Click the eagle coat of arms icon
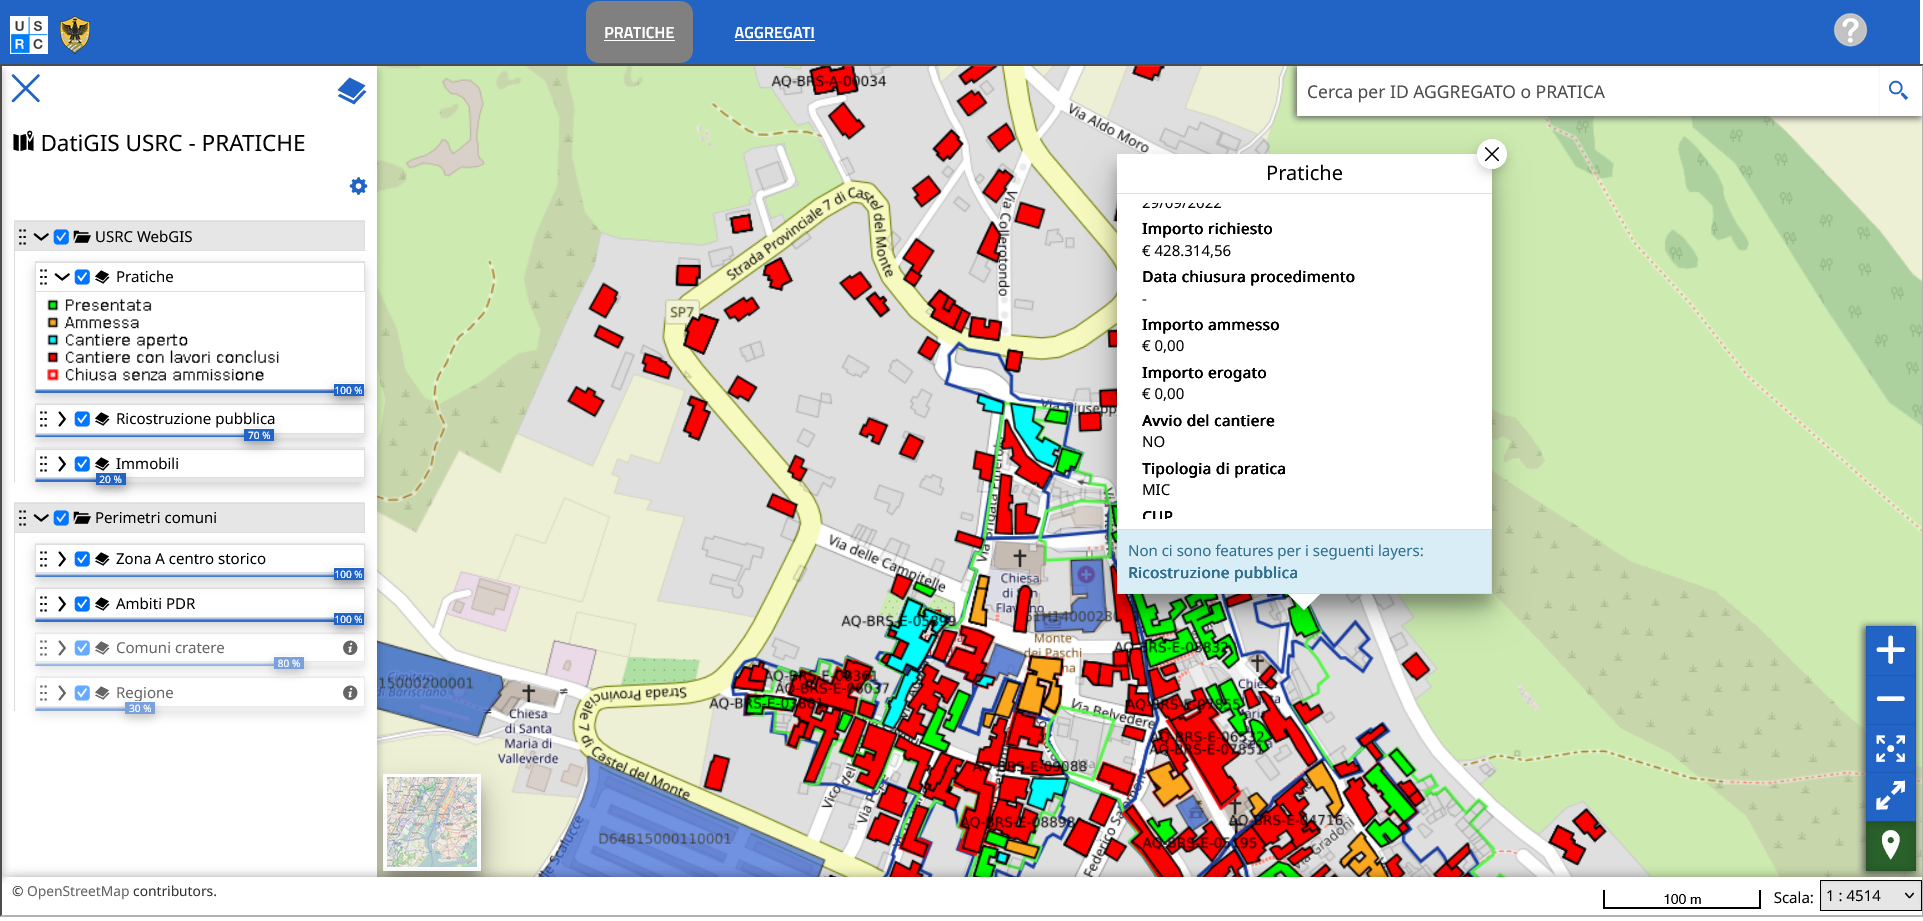The image size is (1923, 921). pyautogui.click(x=75, y=35)
